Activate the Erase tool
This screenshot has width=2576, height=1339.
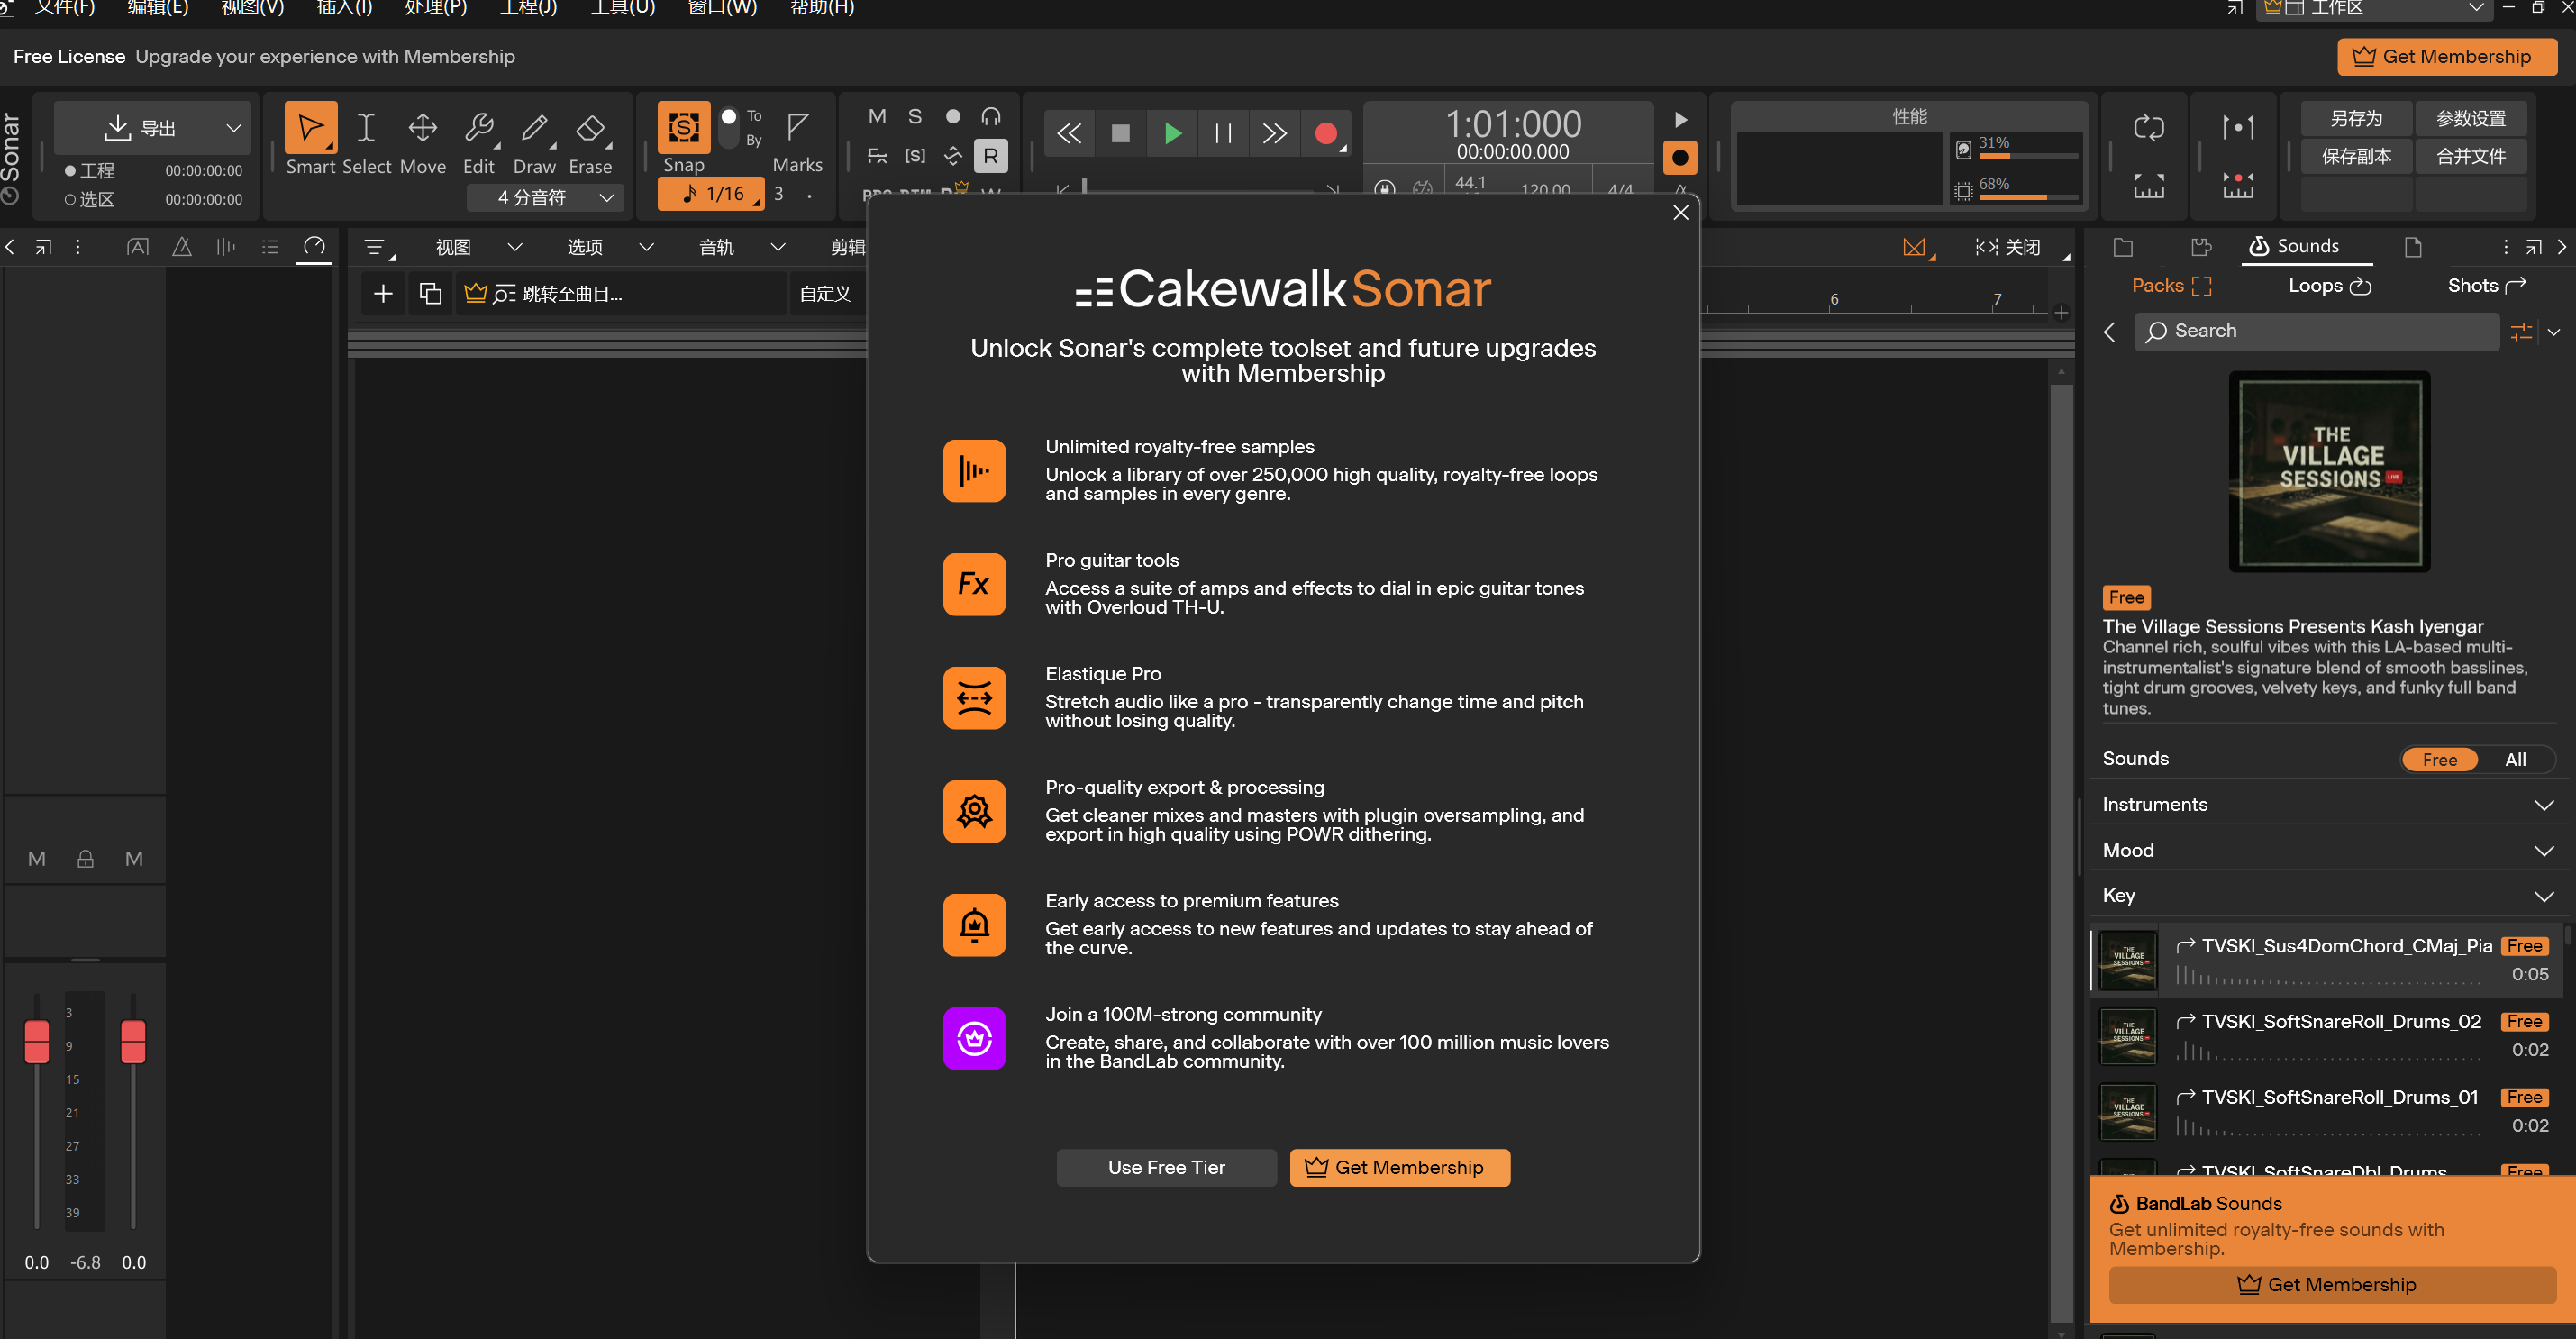tap(590, 128)
